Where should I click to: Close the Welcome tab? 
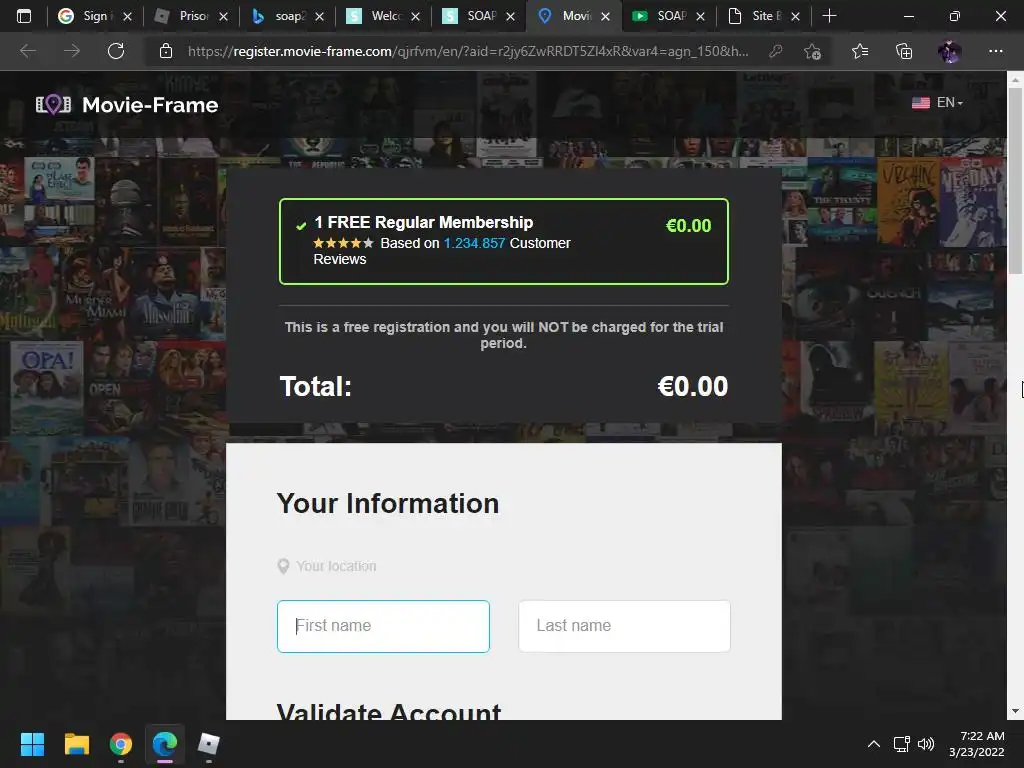tap(415, 16)
